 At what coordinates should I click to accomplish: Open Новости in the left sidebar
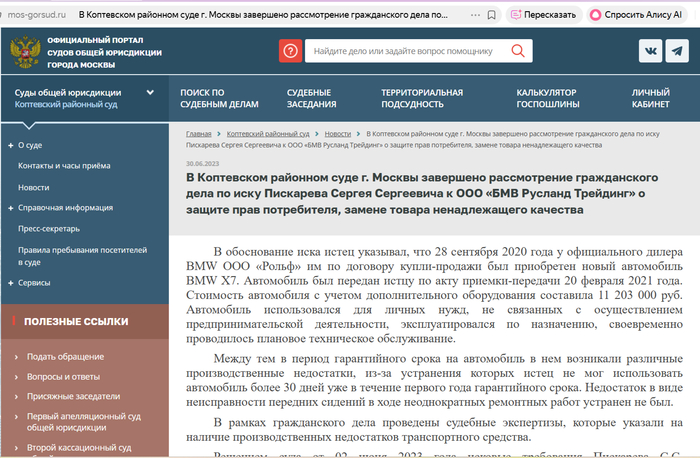pos(33,187)
